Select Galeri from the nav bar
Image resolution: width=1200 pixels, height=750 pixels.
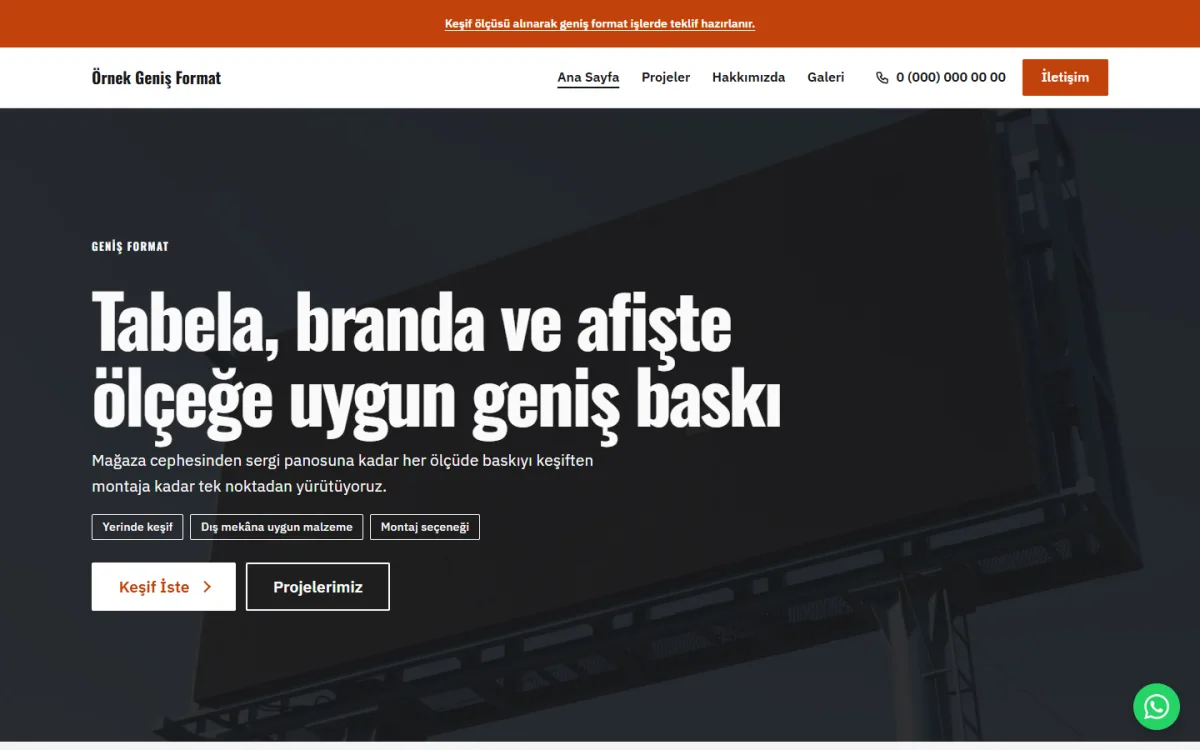click(826, 77)
